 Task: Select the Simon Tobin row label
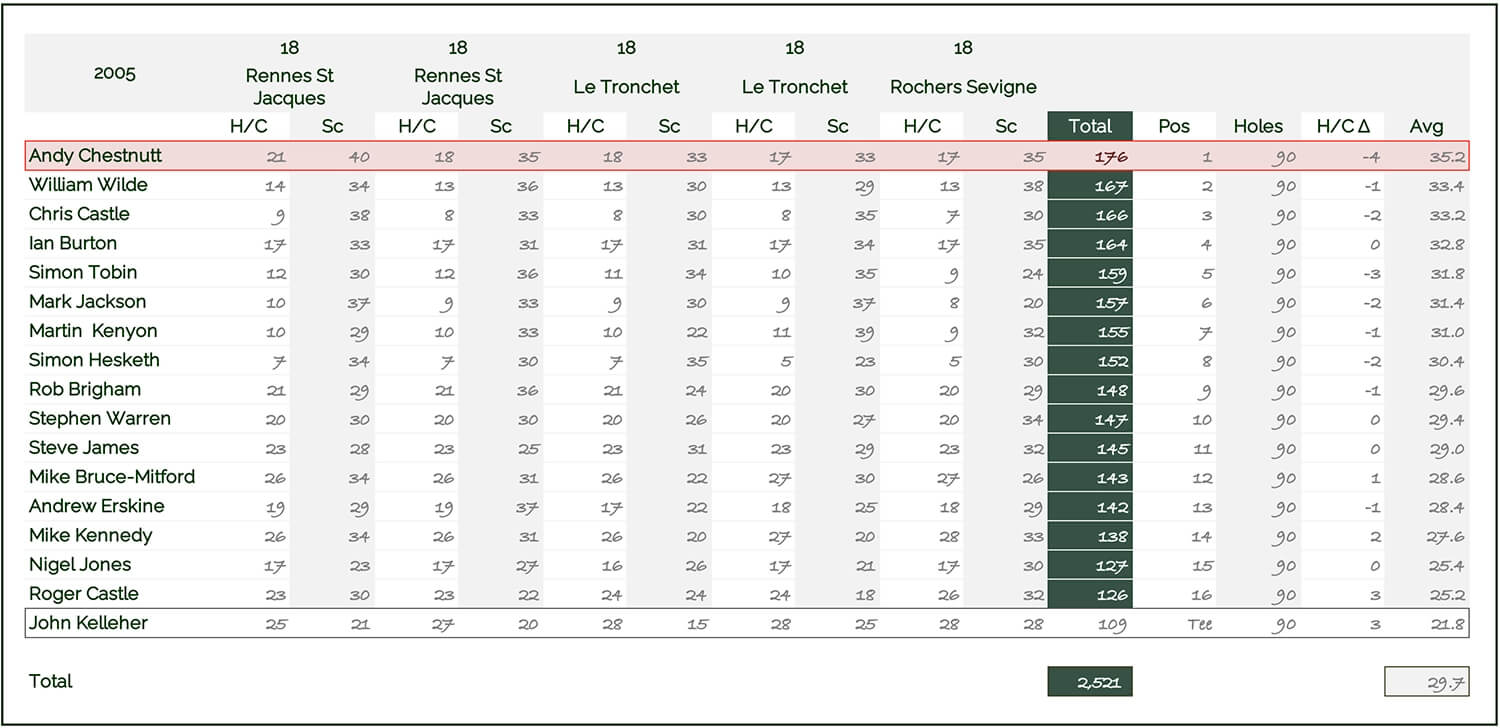tap(83, 272)
